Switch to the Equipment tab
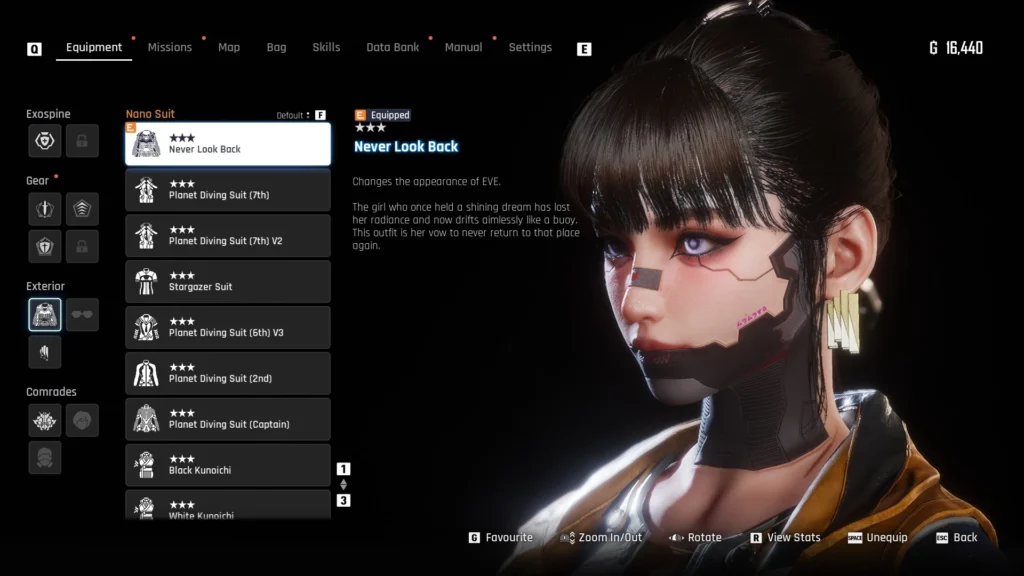The width and height of the screenshot is (1024, 576). pyautogui.click(x=94, y=47)
